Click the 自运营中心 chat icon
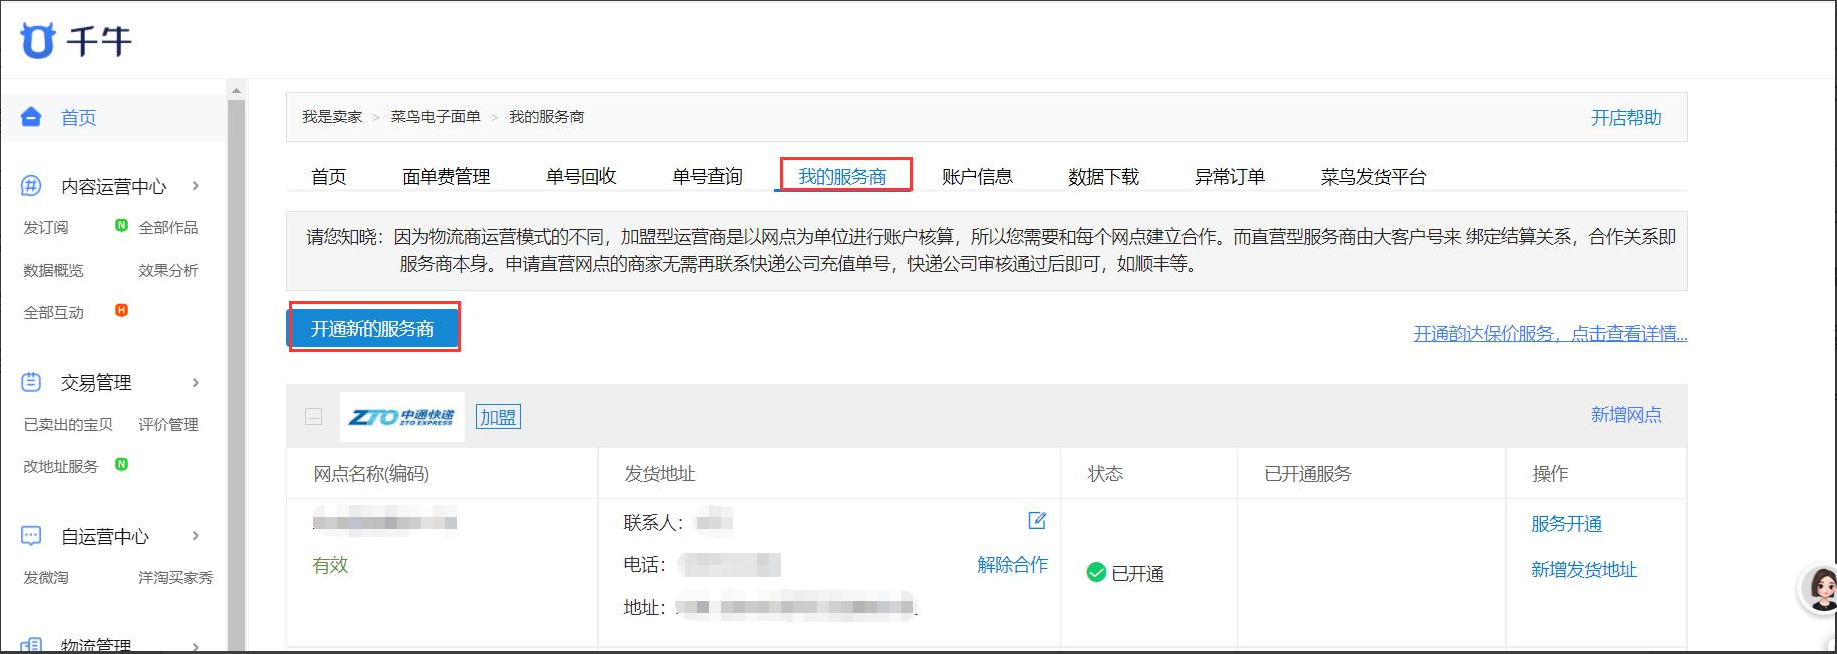Screen dimensions: 1837x654 (x=31, y=536)
